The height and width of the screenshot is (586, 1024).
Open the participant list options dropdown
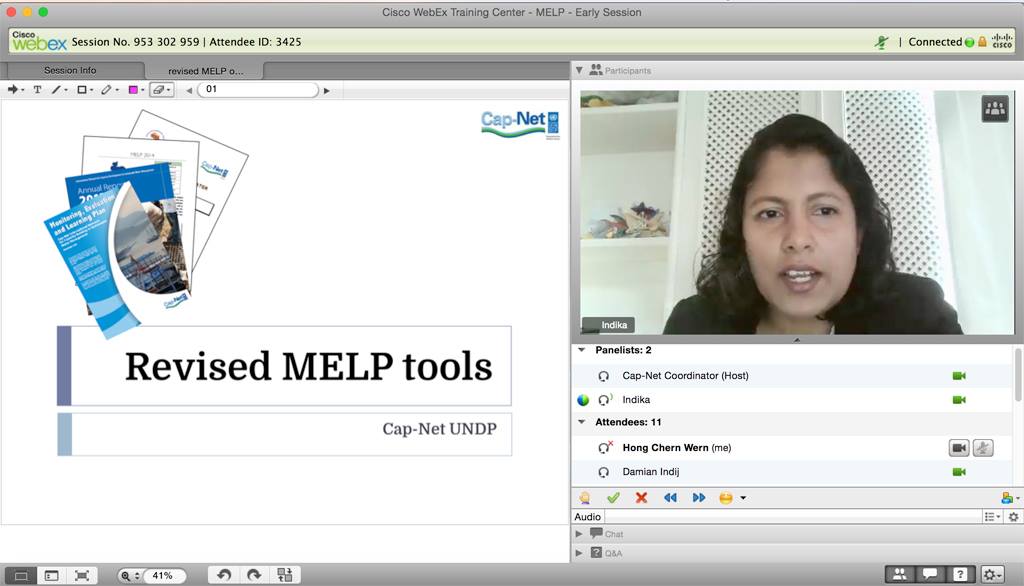pyautogui.click(x=992, y=517)
